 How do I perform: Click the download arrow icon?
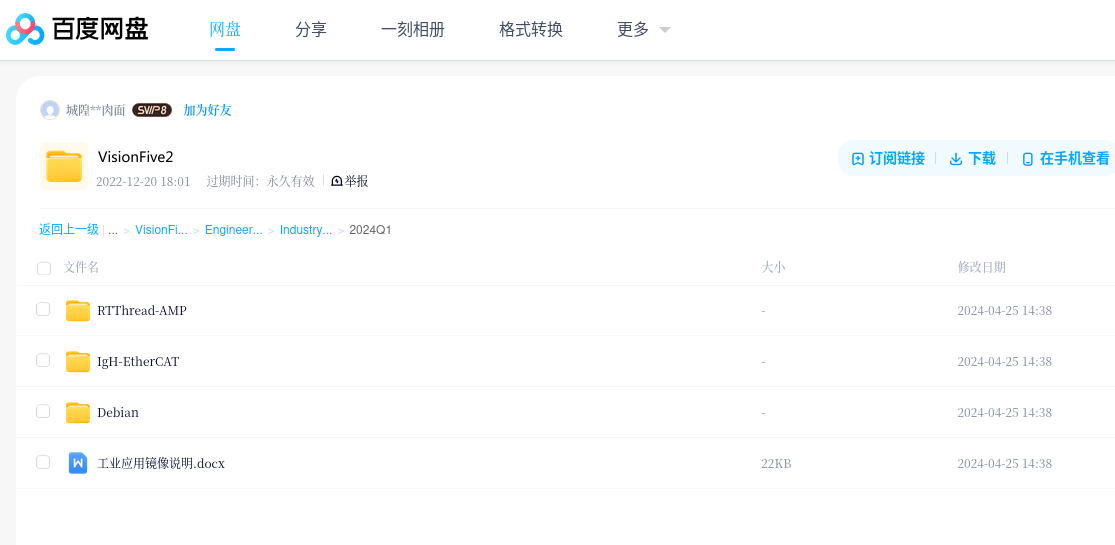956,159
